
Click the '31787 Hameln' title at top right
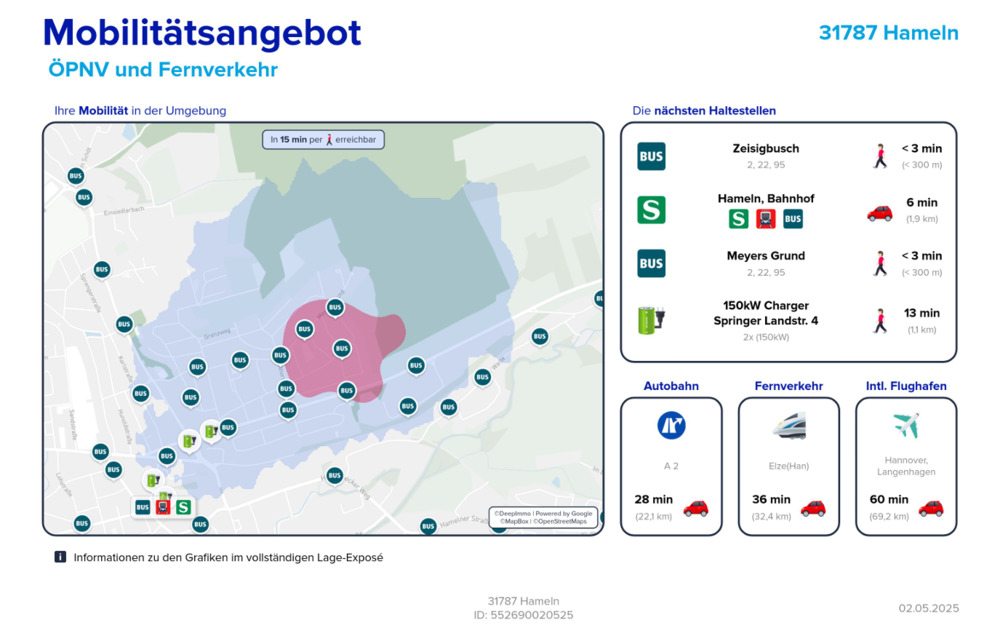888,33
